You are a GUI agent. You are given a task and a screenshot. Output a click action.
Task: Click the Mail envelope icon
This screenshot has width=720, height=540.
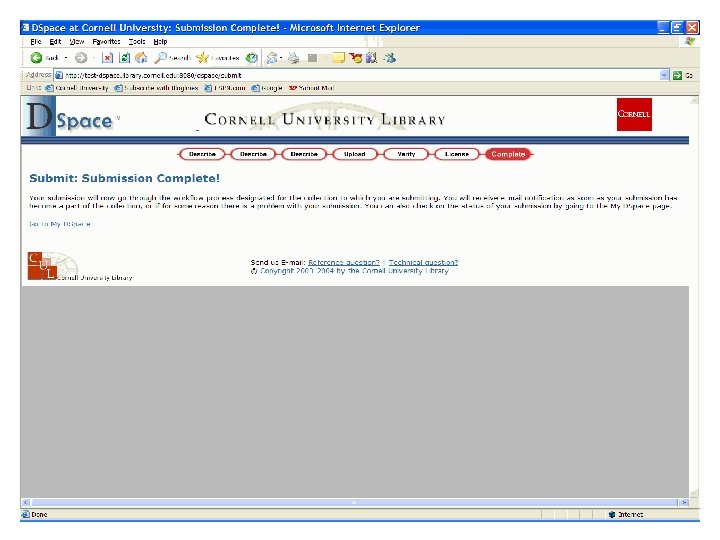tap(272, 58)
